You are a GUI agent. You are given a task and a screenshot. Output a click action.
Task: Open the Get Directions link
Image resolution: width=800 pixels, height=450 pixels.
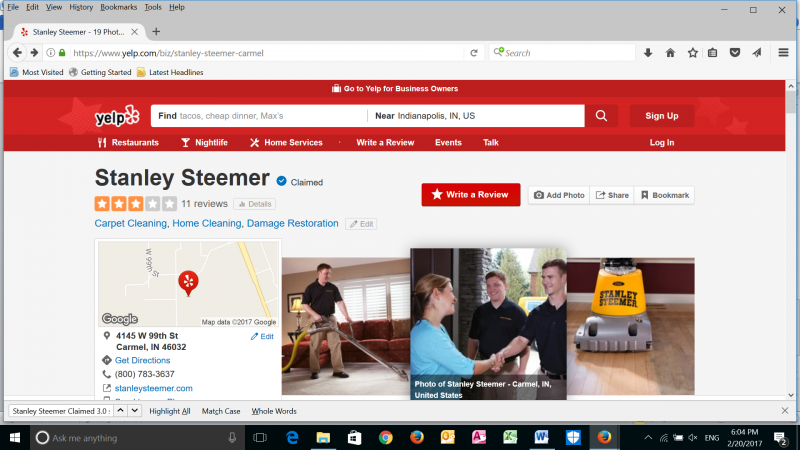(142, 360)
